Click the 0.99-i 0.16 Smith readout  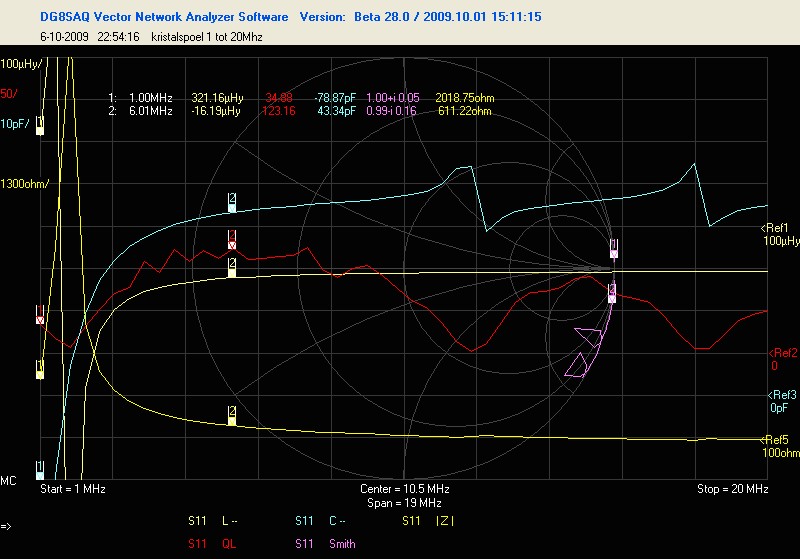tap(391, 111)
